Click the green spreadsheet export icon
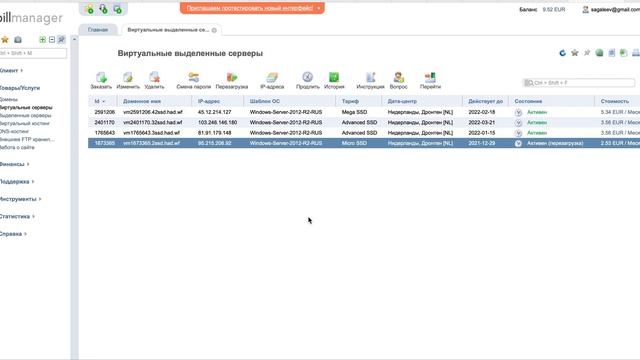The image size is (640, 360). 624,53
